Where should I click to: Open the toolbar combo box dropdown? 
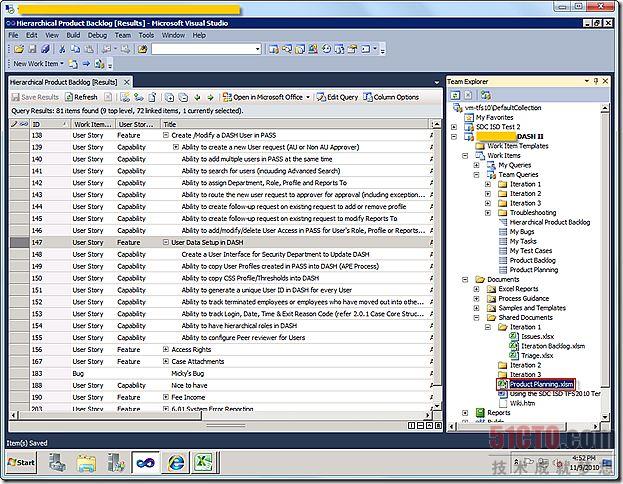tap(257, 49)
